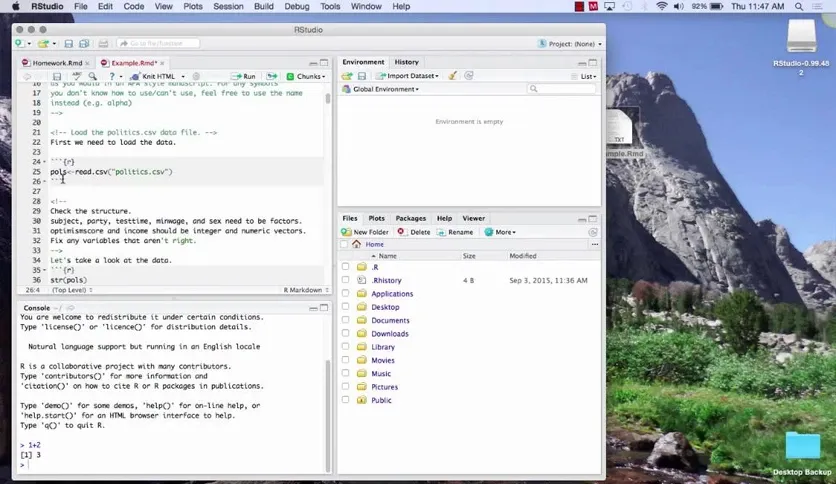Tick the checkbox for Movies folder
The height and width of the screenshot is (484, 836).
click(345, 360)
